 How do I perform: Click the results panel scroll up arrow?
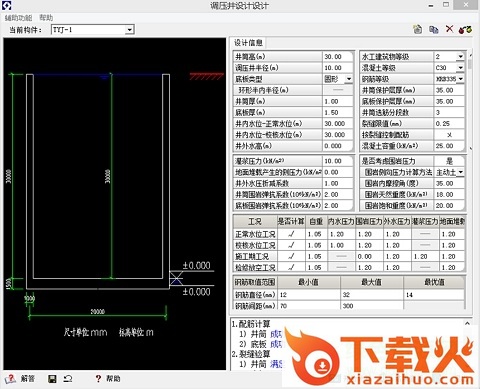pos(467,323)
